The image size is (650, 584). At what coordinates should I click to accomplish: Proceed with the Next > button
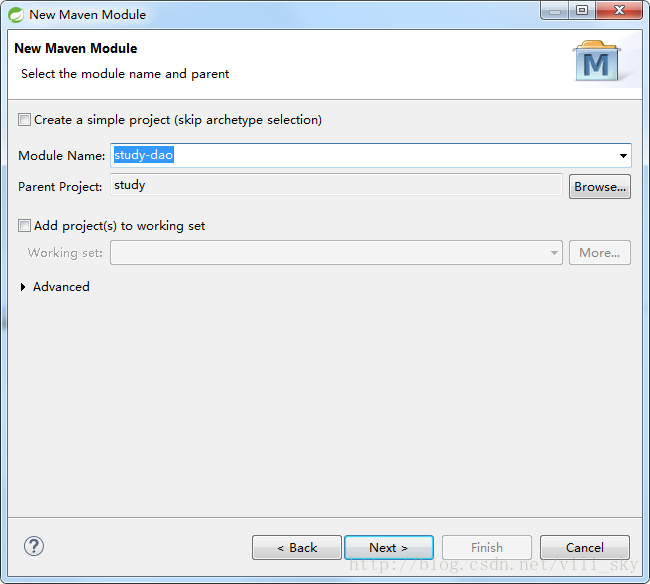389,548
